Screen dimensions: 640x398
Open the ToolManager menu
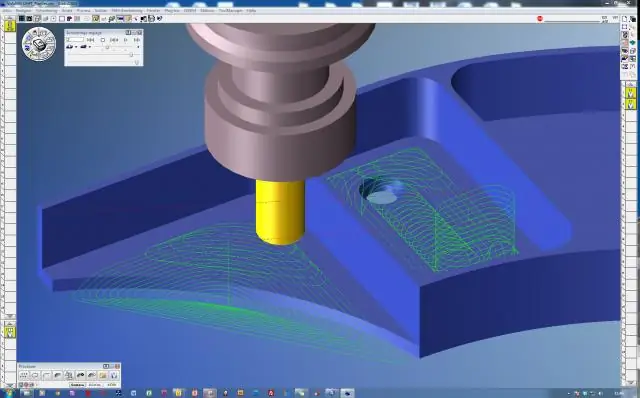231,11
